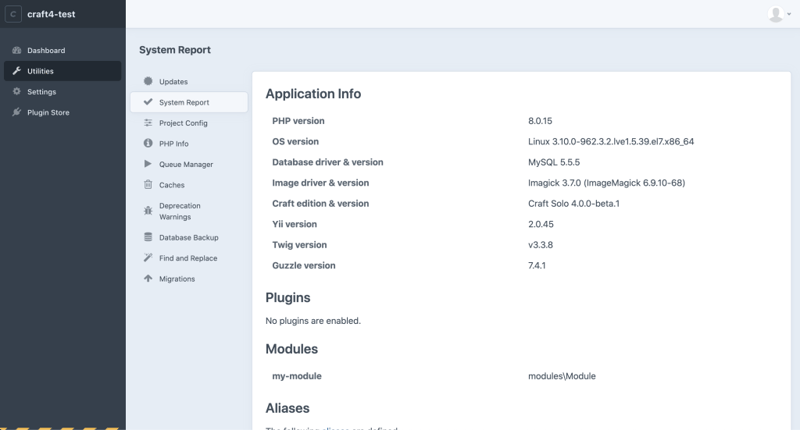Click the user avatar photo

pos(775,14)
